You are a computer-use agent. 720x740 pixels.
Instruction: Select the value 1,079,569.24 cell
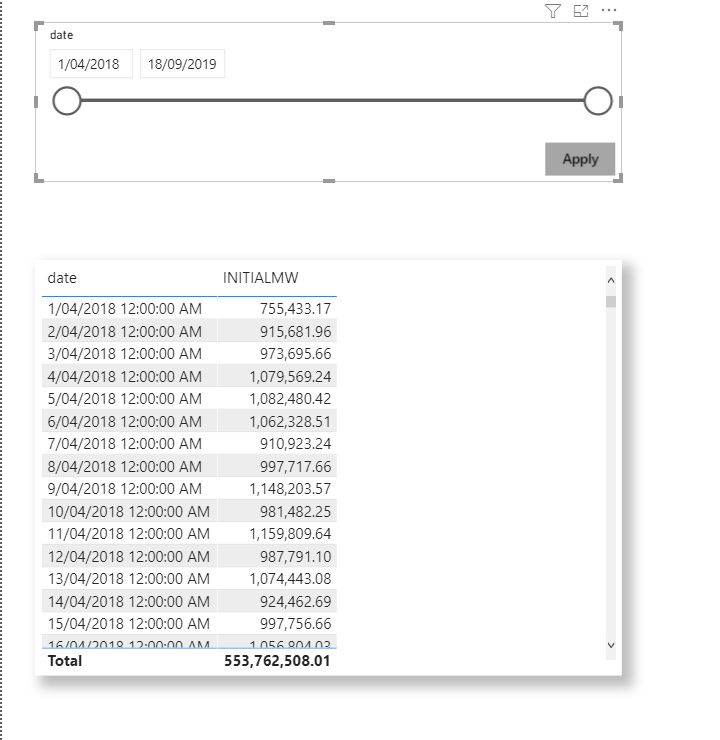pos(290,376)
